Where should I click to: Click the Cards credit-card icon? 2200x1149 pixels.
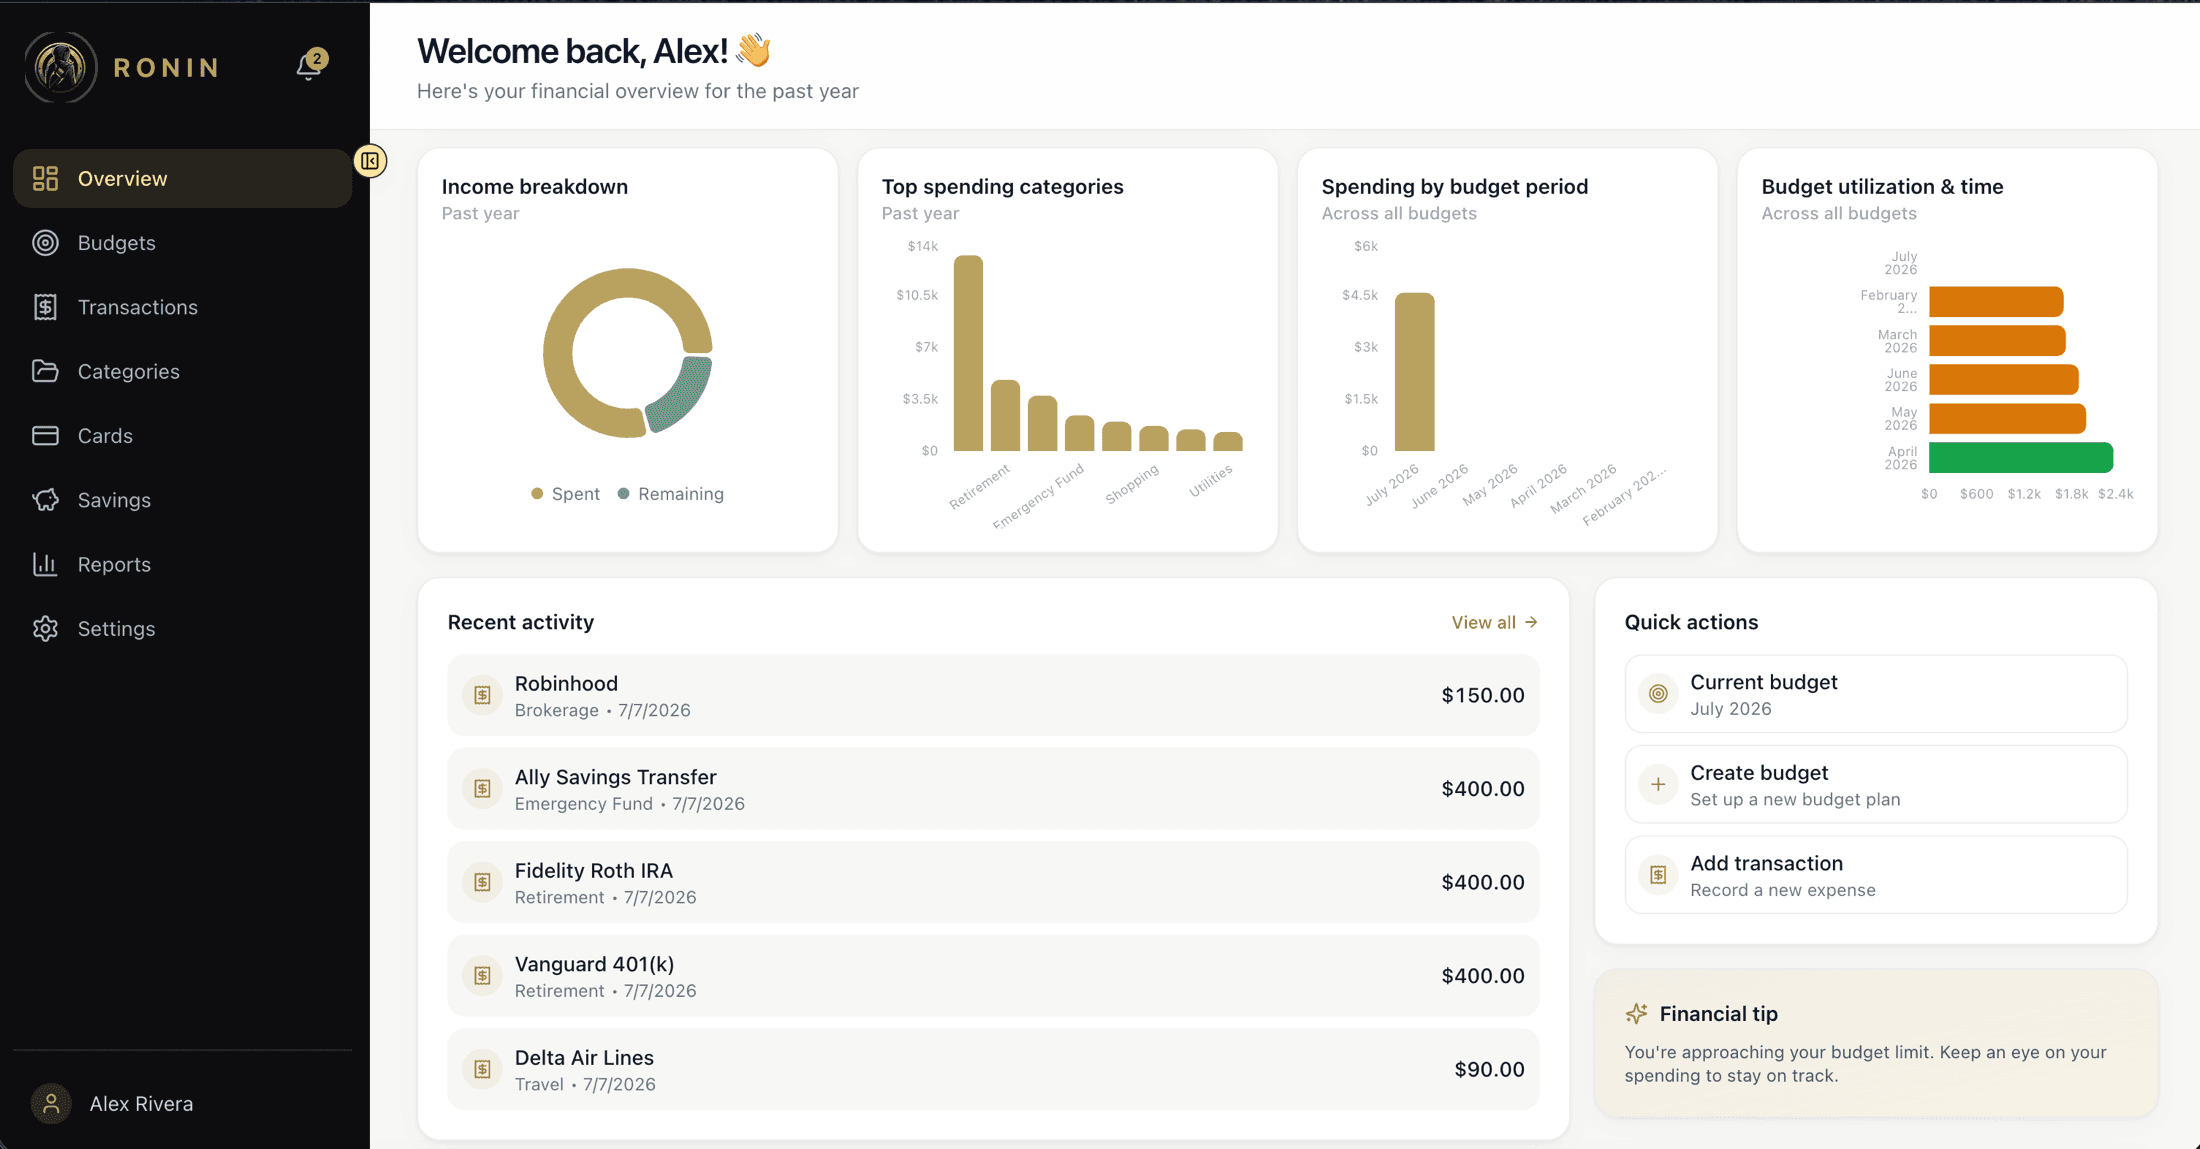tap(45, 436)
